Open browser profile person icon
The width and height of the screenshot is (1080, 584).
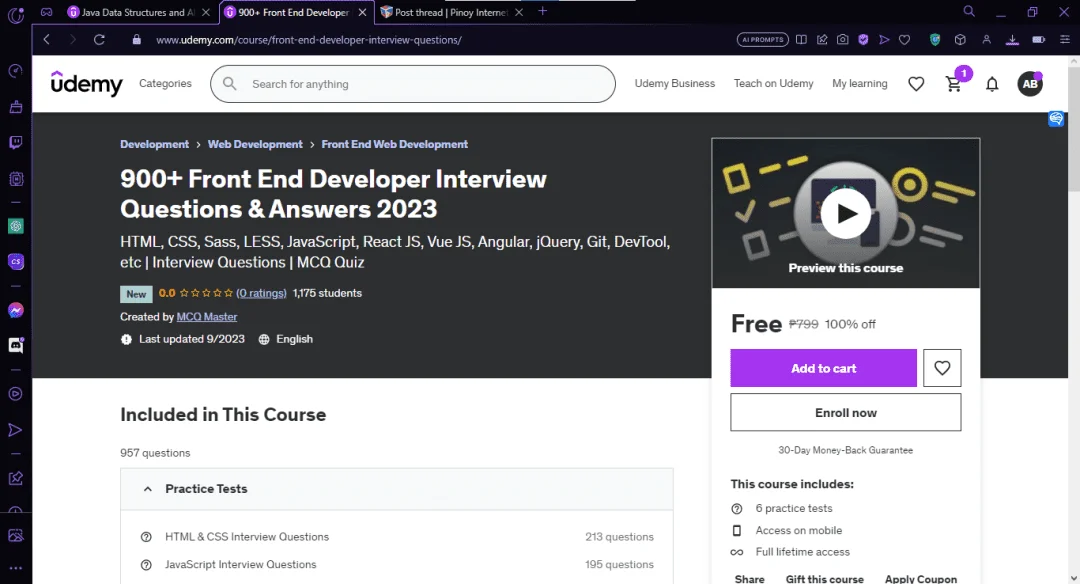[986, 40]
